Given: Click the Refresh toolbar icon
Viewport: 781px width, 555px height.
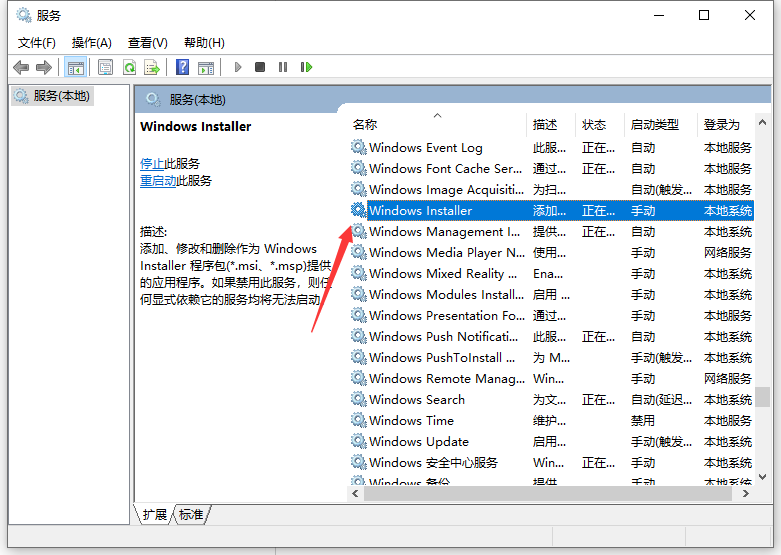Looking at the screenshot, I should [x=130, y=67].
